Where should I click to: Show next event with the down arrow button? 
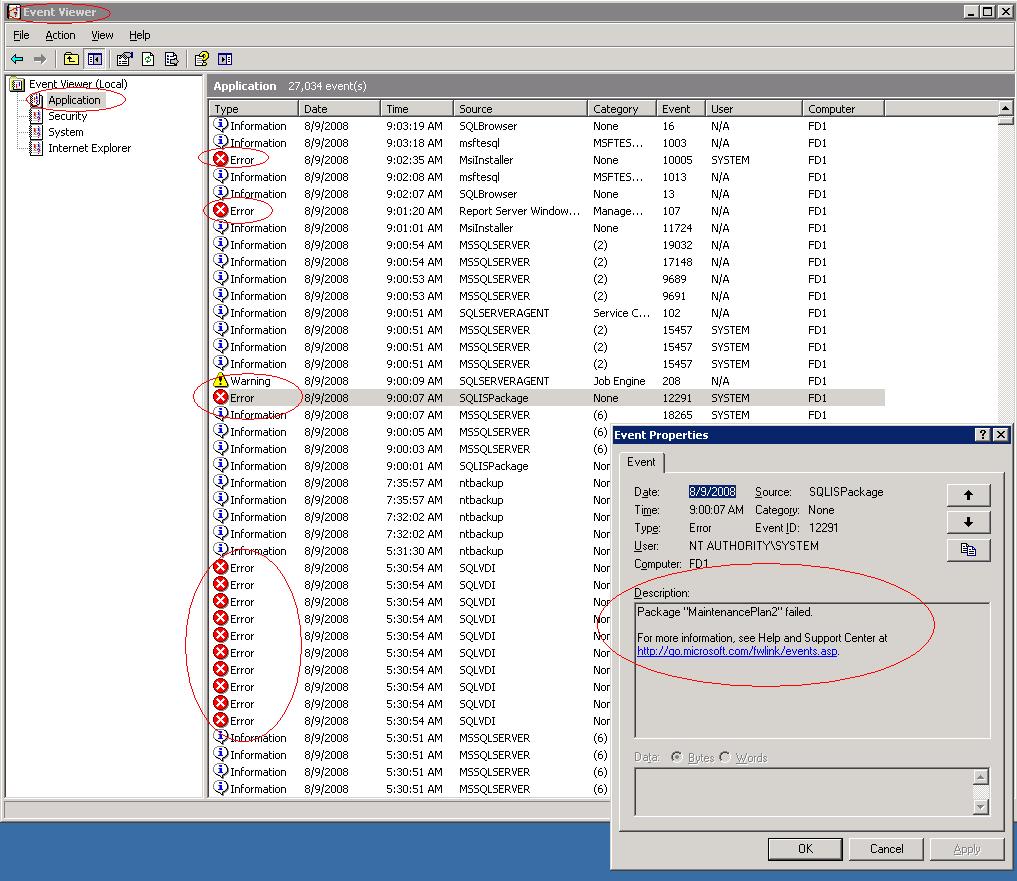tap(968, 522)
